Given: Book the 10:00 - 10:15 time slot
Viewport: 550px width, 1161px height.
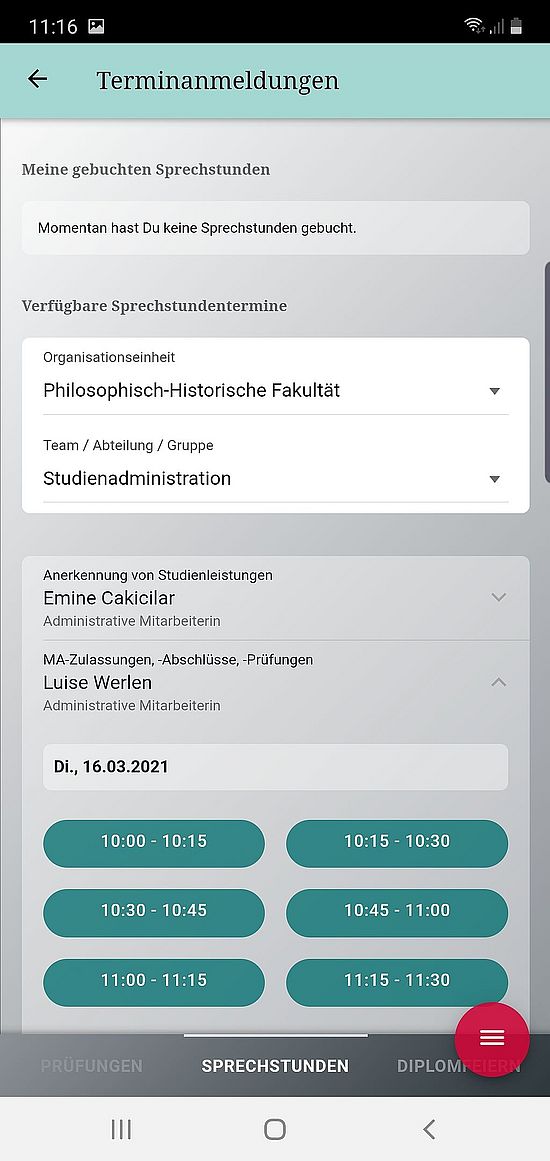Looking at the screenshot, I should coord(154,843).
